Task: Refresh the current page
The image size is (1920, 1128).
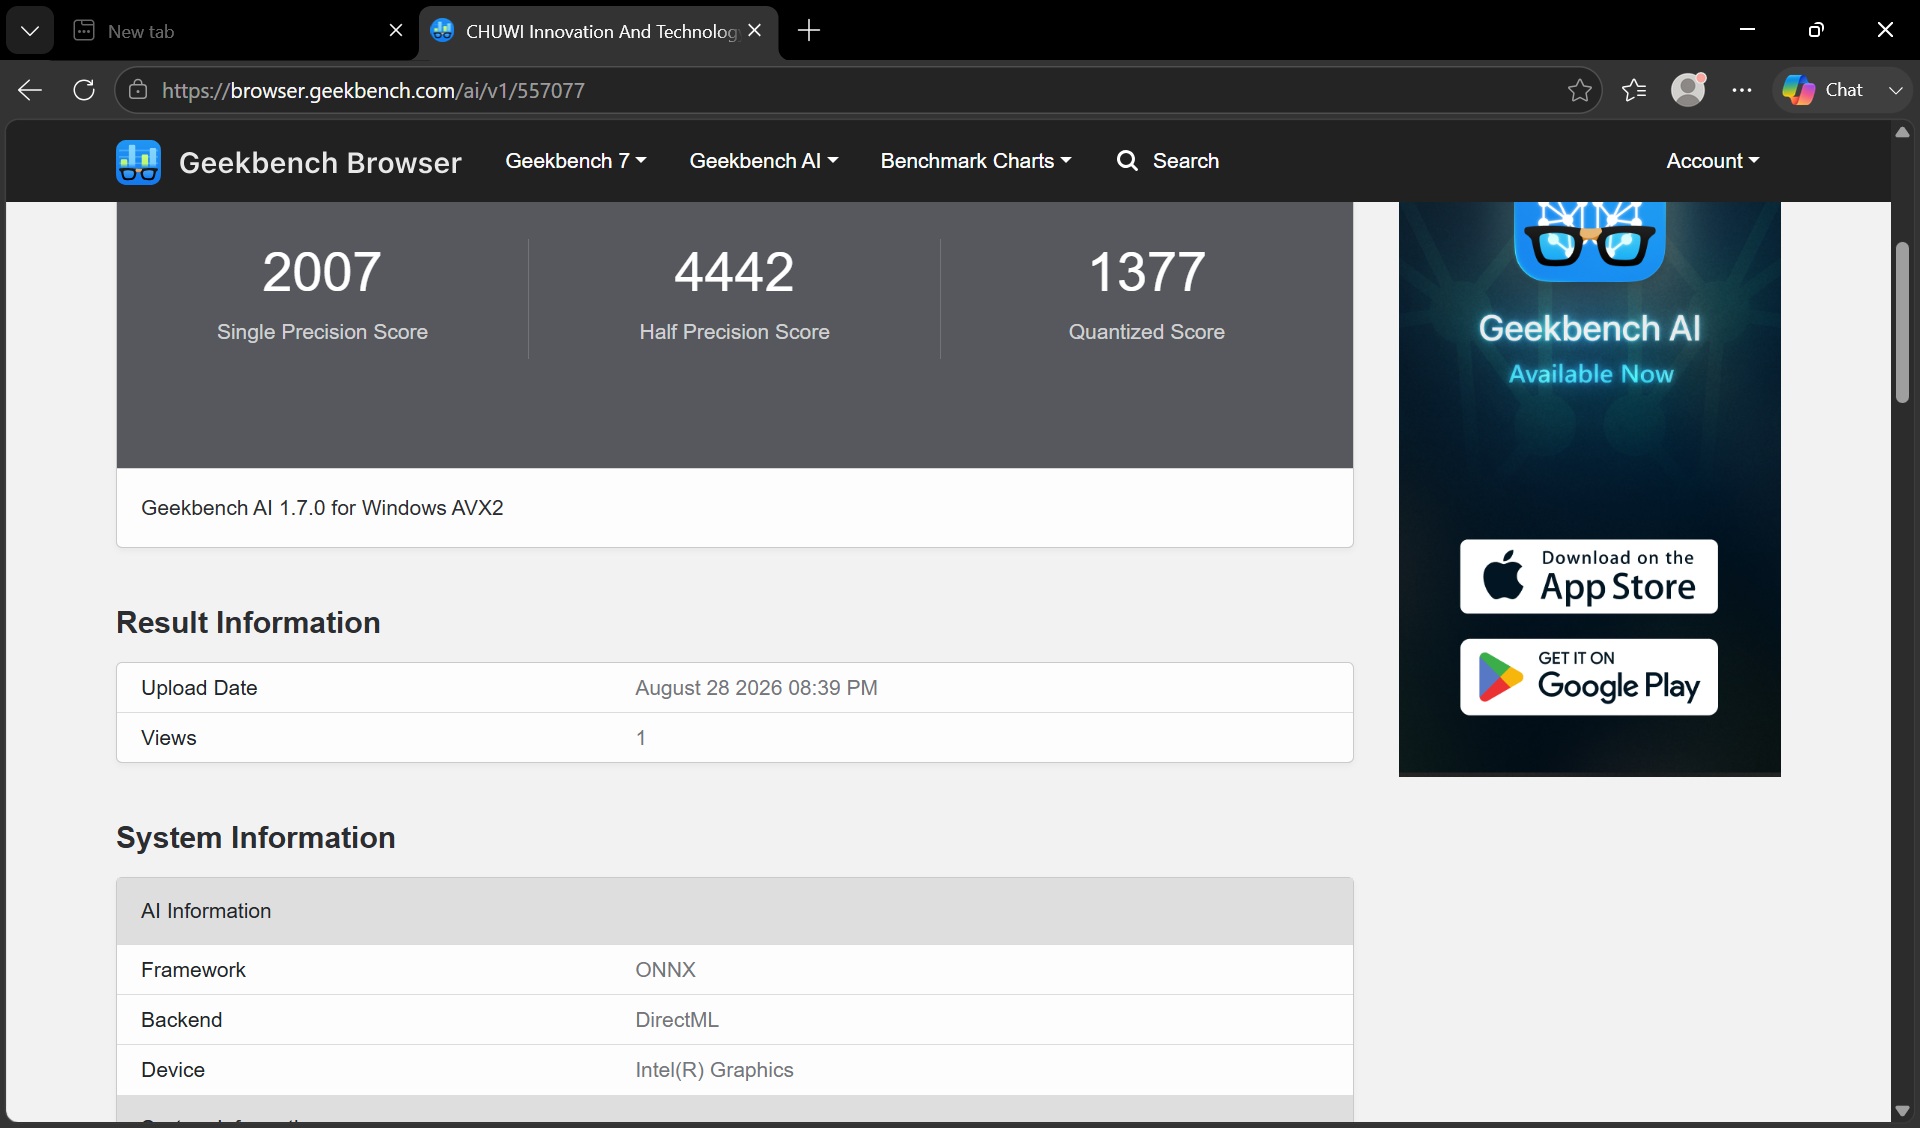Action: coord(84,90)
